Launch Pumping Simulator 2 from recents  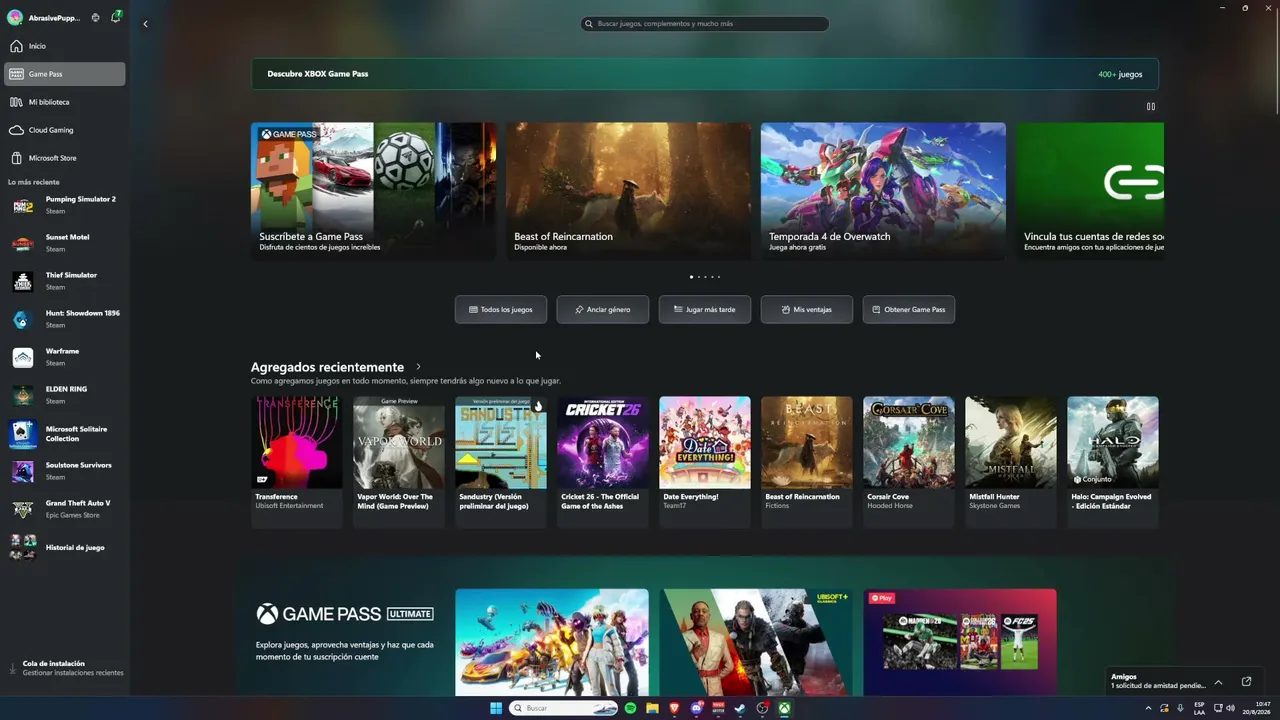[65, 205]
